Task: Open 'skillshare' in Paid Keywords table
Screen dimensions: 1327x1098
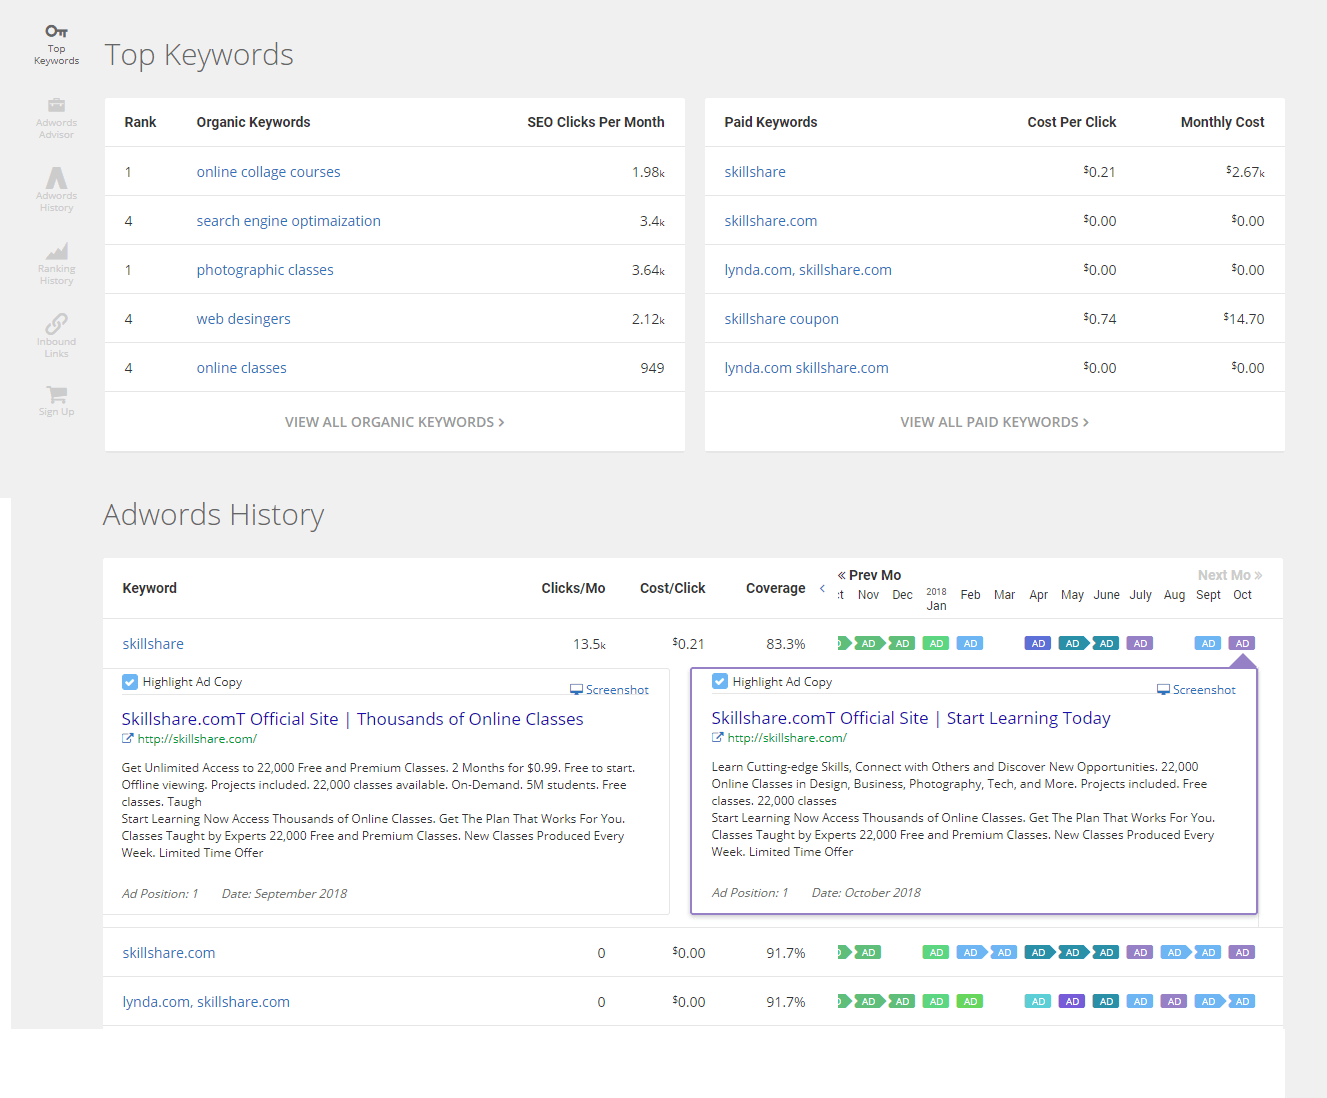Action: click(755, 172)
